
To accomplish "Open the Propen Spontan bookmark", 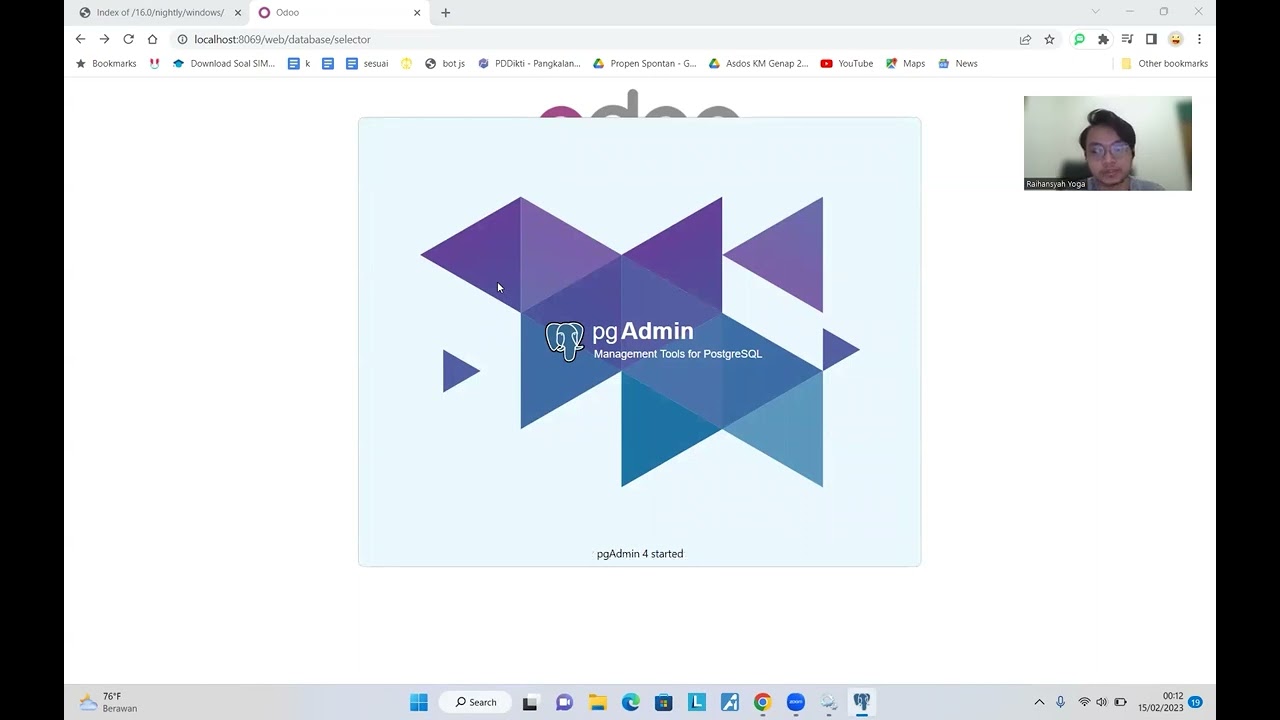I will [644, 63].
